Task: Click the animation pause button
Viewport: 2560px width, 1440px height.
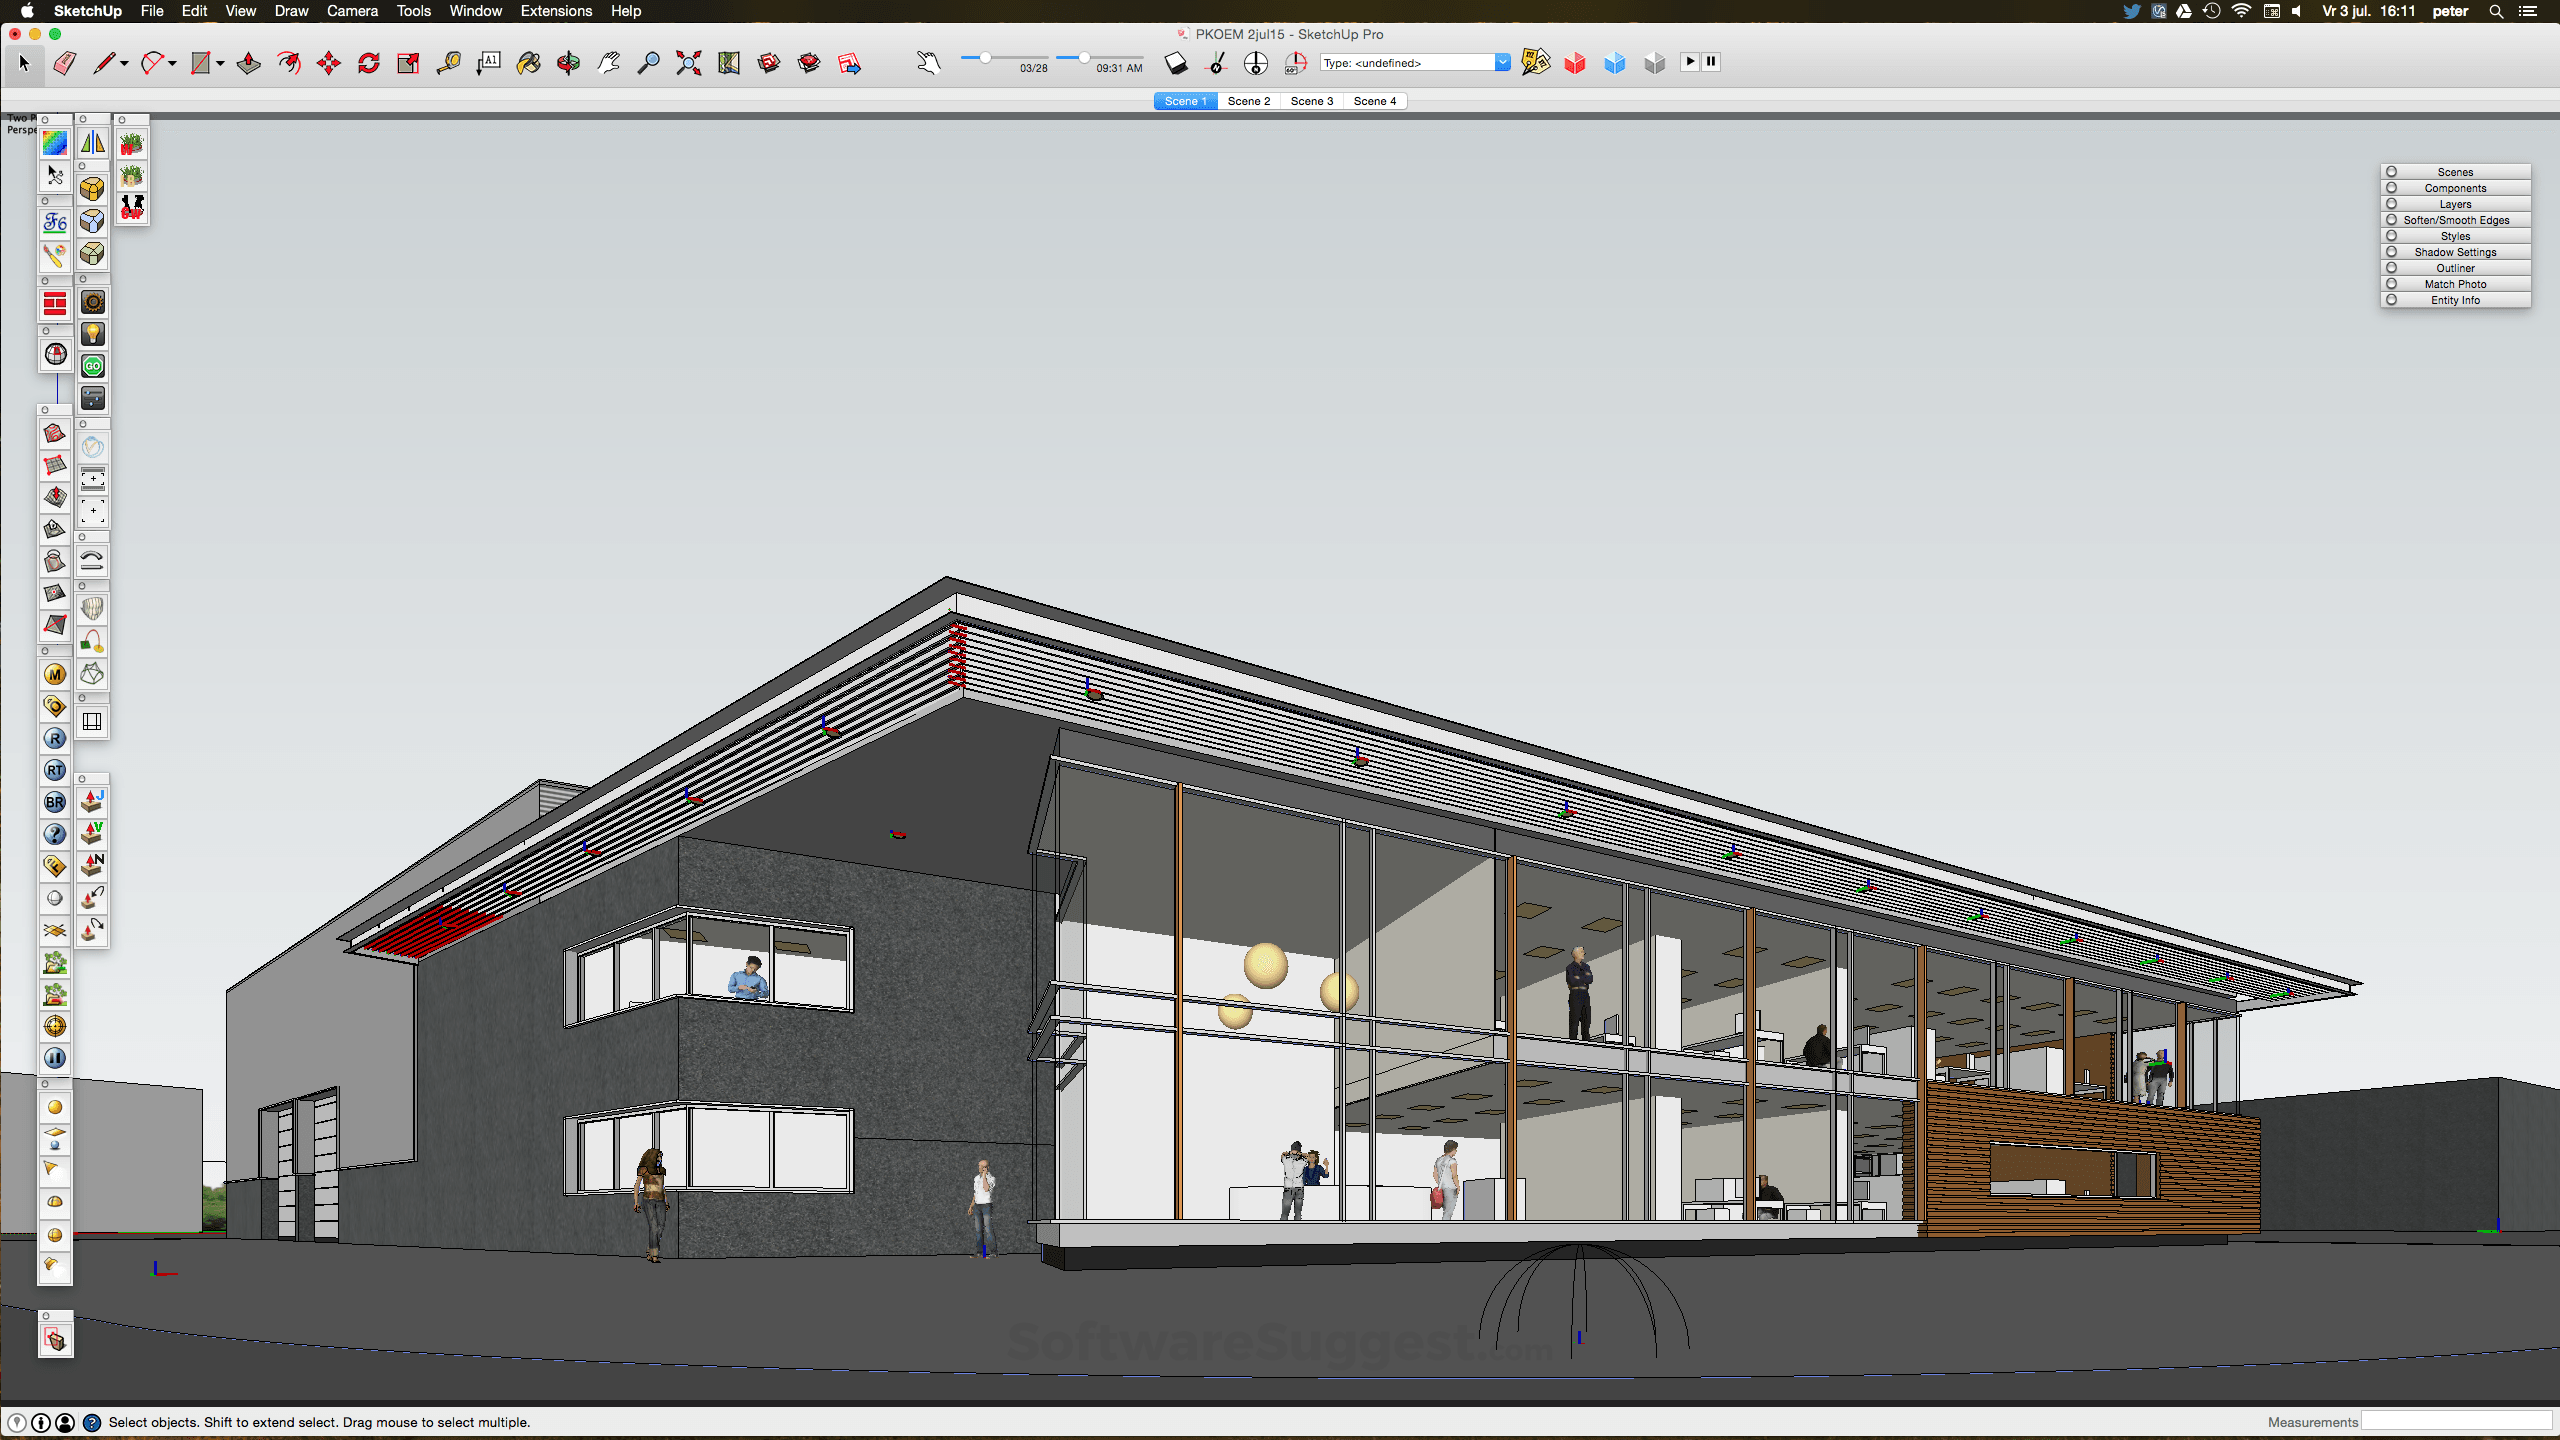Action: click(1711, 62)
